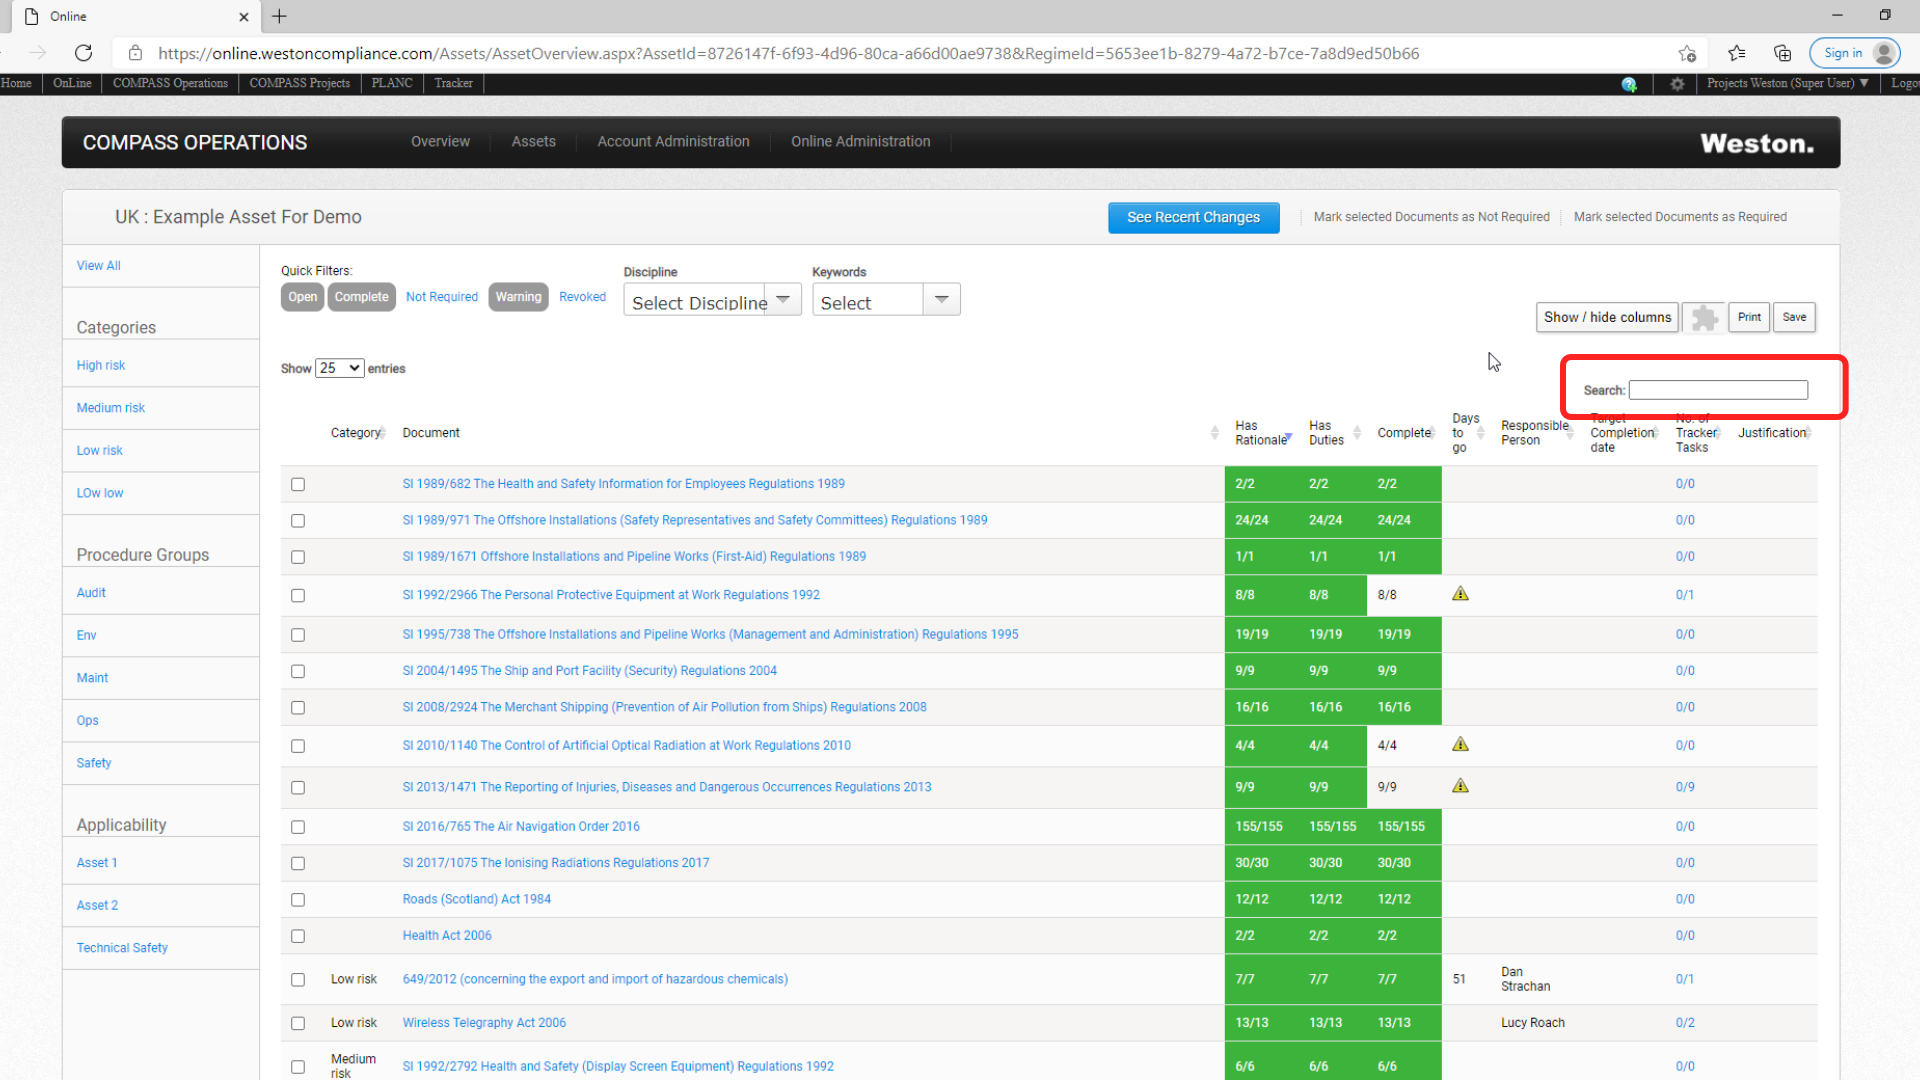Click Mark selected Documents as Required link

coord(1680,217)
